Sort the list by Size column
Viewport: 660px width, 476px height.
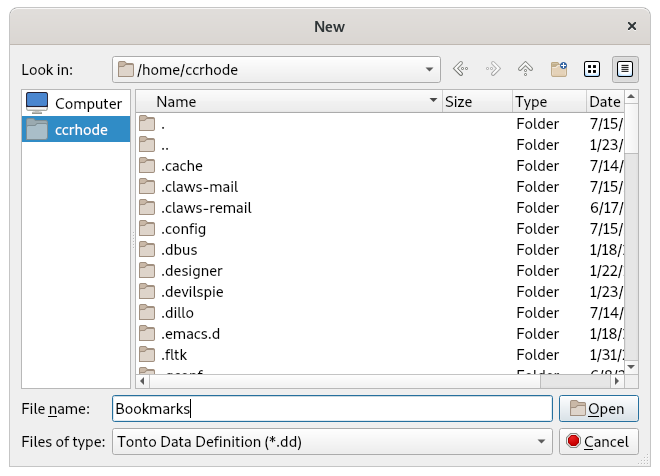pos(477,101)
